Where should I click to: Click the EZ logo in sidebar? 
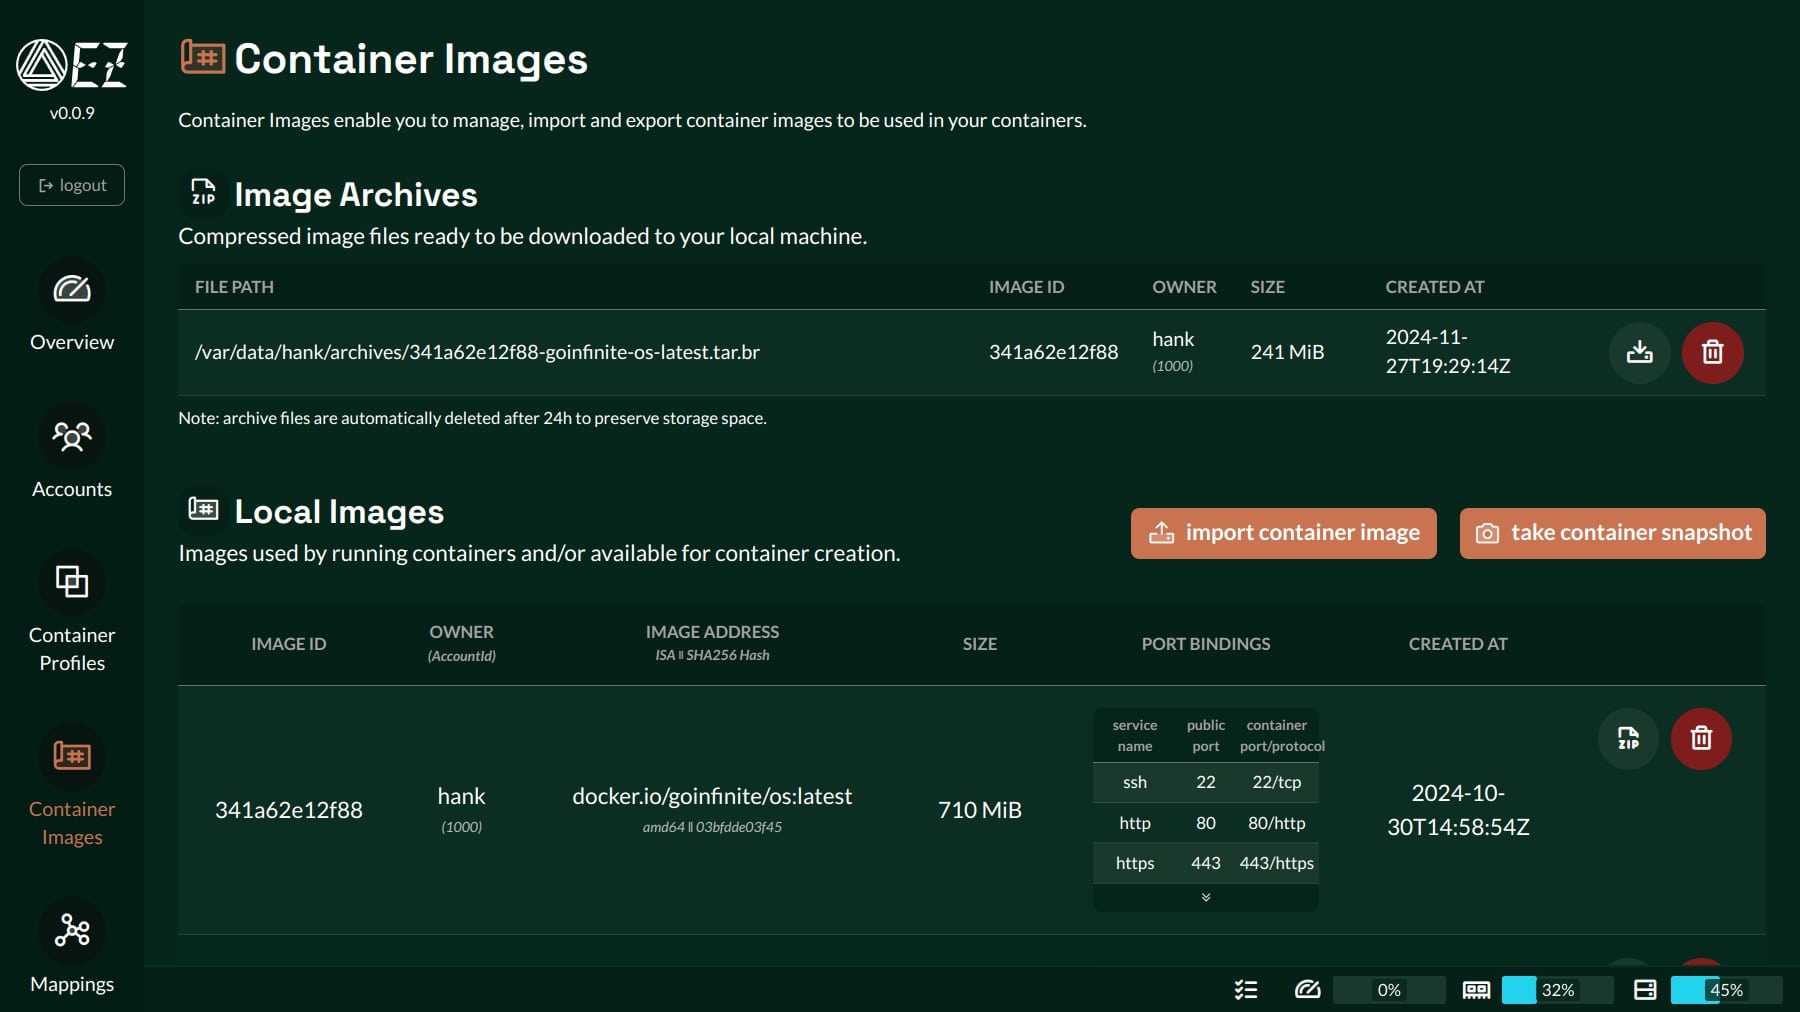click(x=72, y=65)
